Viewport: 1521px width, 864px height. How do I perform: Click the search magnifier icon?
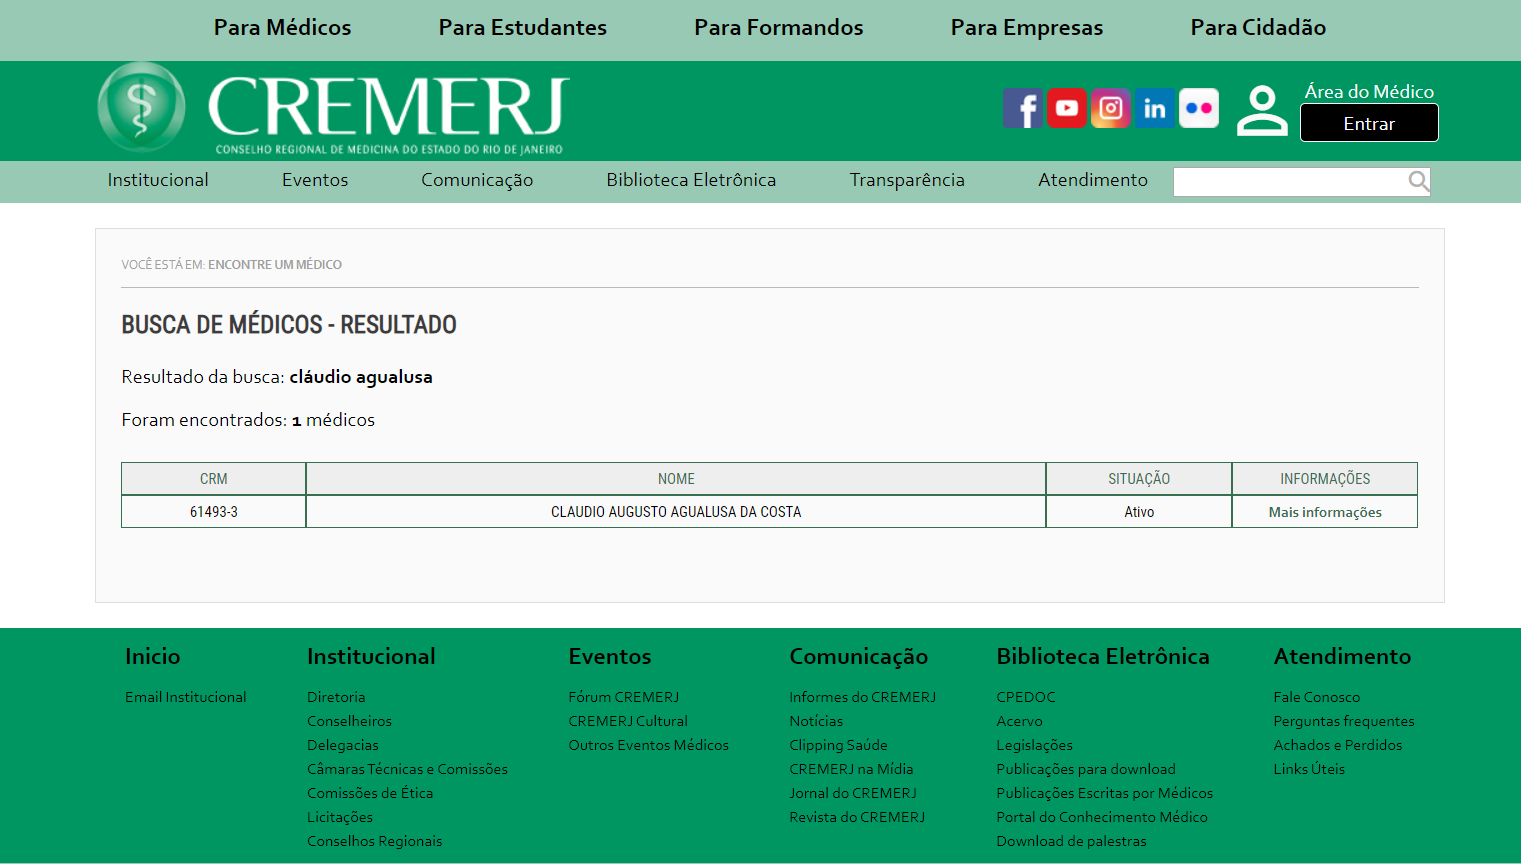click(1418, 181)
